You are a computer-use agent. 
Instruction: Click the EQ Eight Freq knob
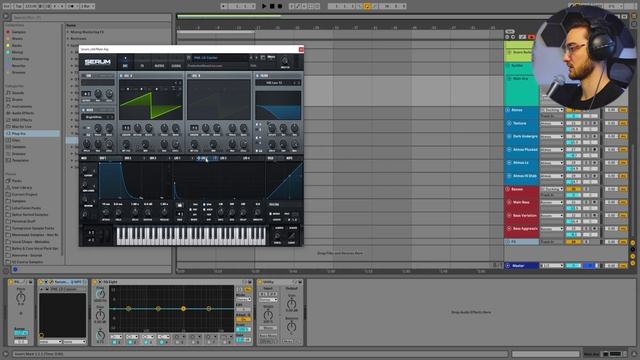[x=100, y=294]
